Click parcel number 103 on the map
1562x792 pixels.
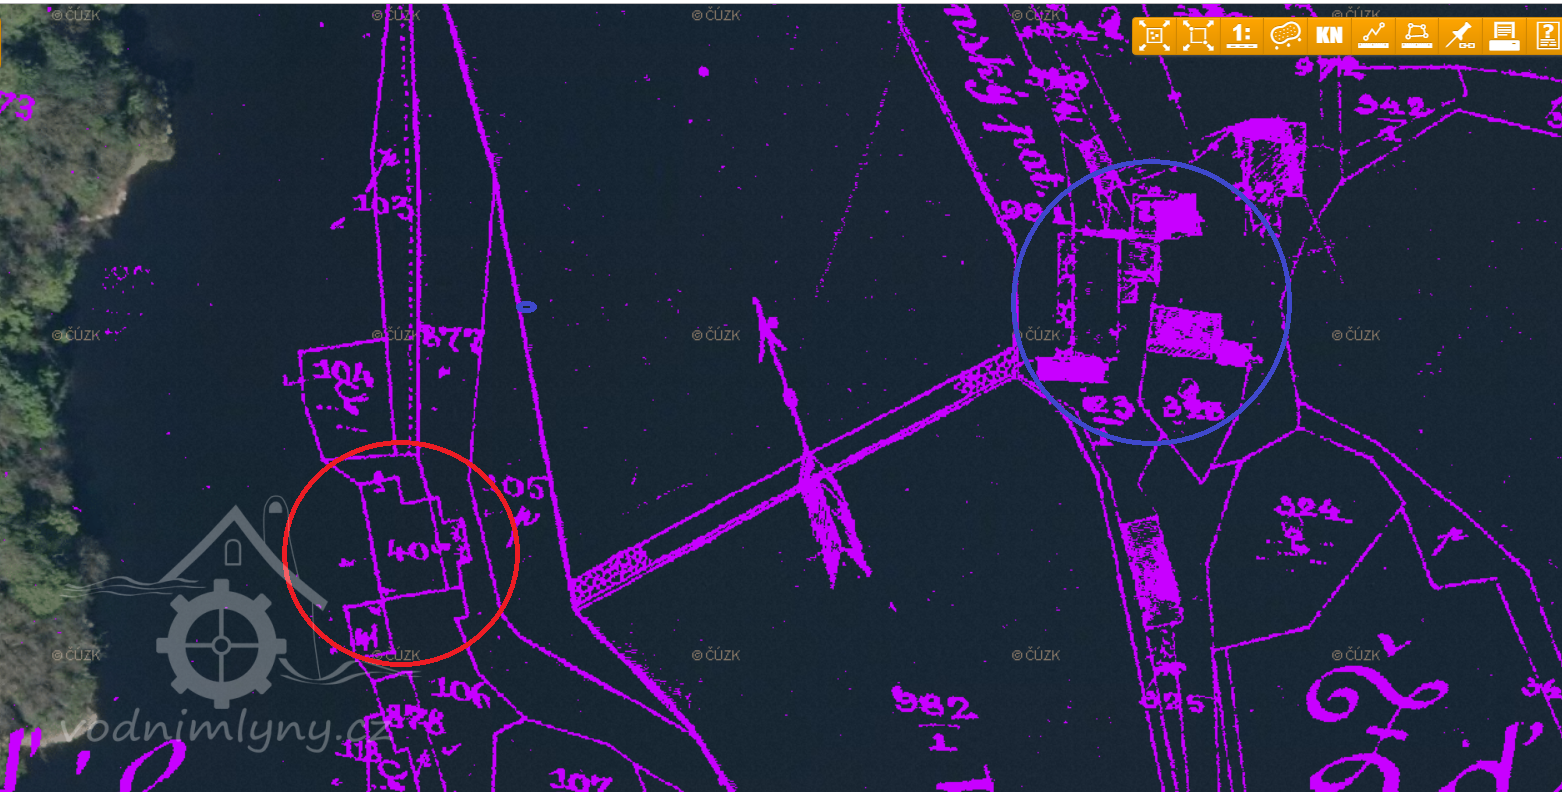pos(383,207)
